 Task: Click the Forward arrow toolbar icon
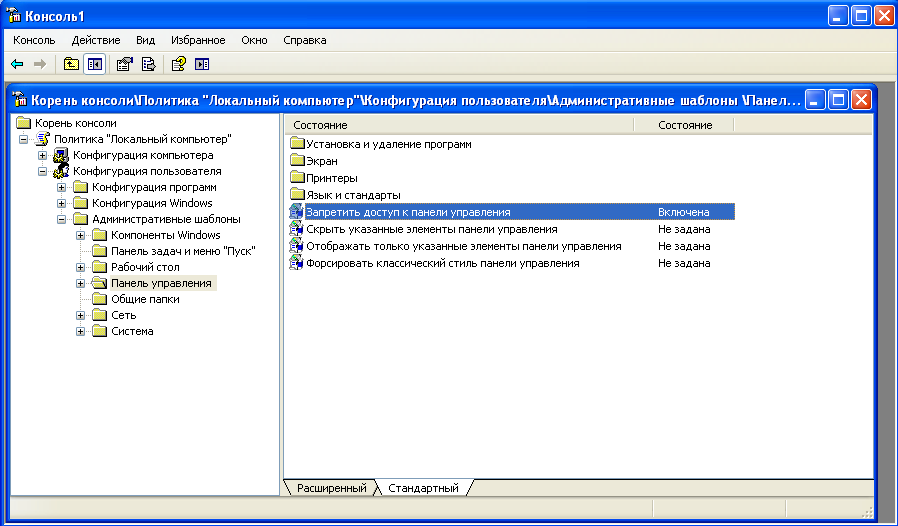pyautogui.click(x=40, y=64)
